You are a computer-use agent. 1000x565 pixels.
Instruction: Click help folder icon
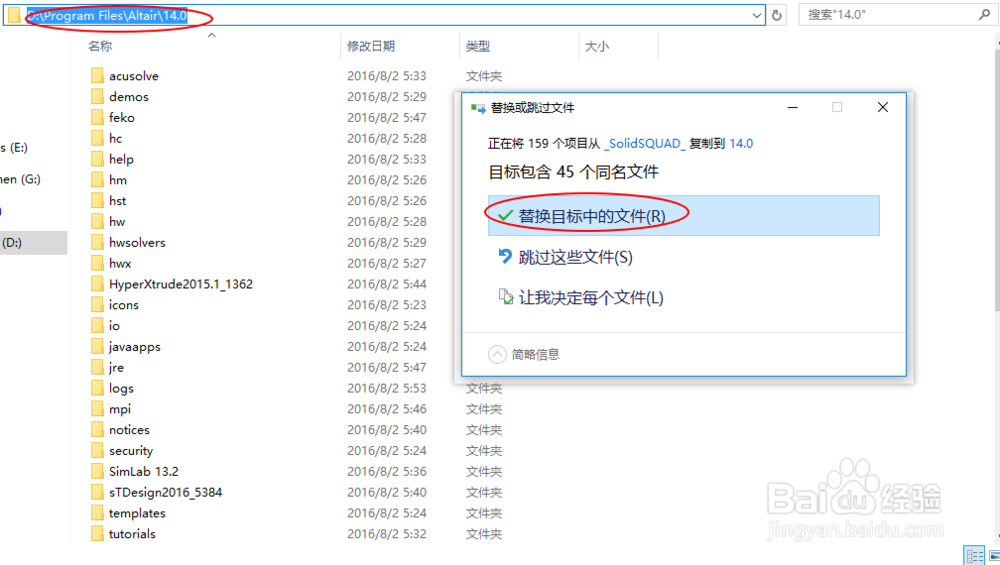click(x=97, y=159)
